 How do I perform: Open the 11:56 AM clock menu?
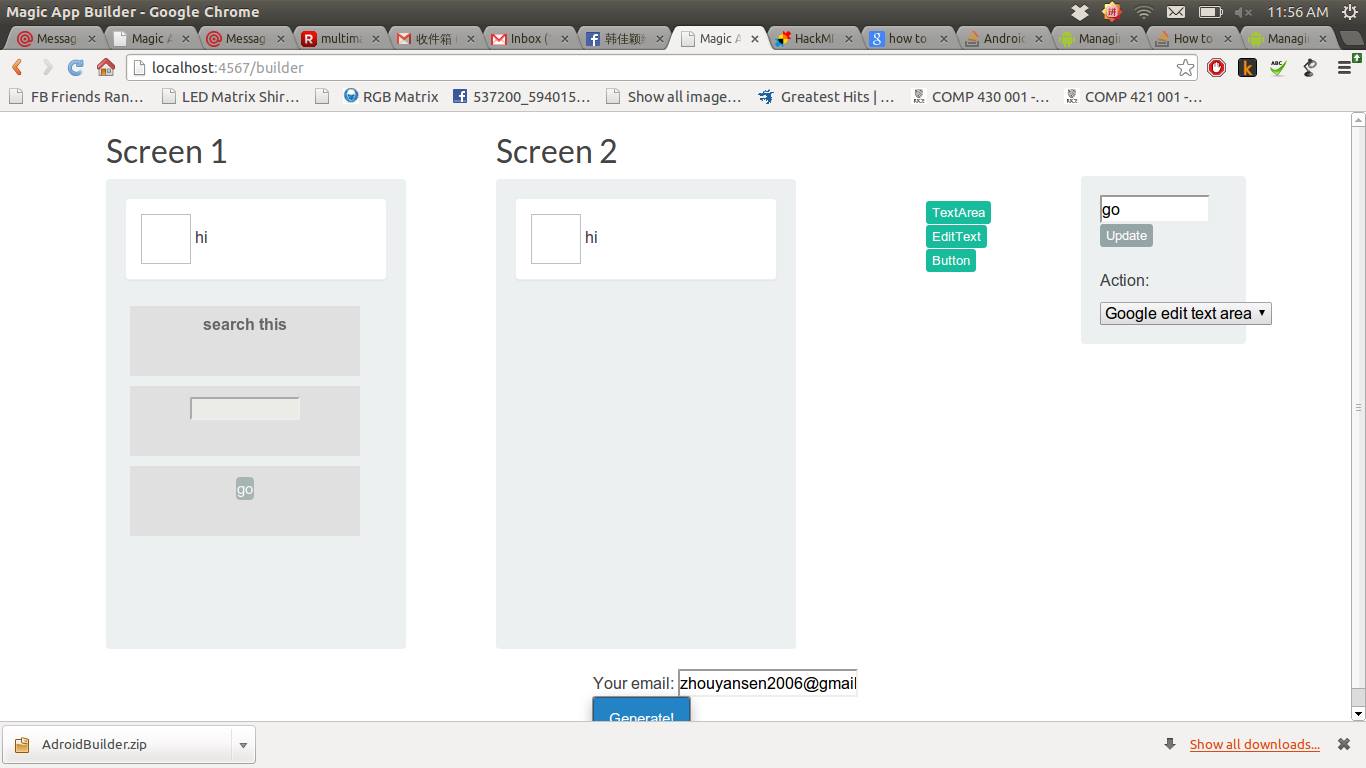[1297, 12]
